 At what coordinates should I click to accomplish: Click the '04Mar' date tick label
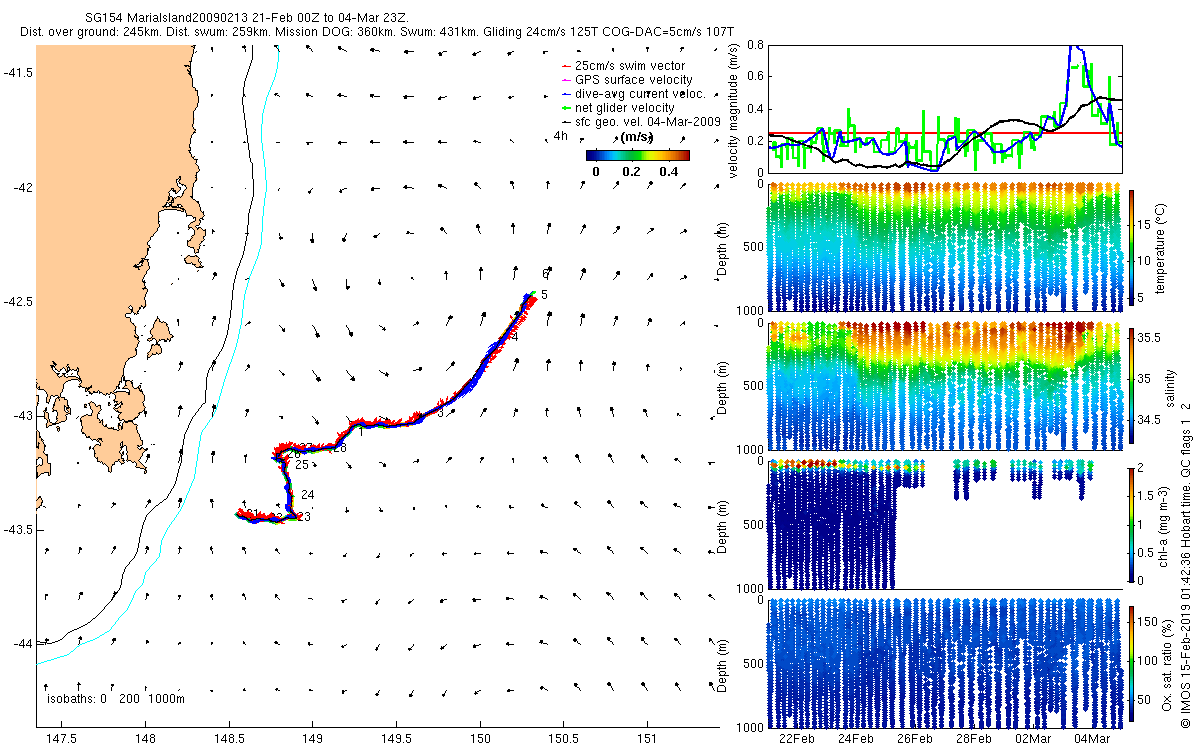click(1092, 739)
